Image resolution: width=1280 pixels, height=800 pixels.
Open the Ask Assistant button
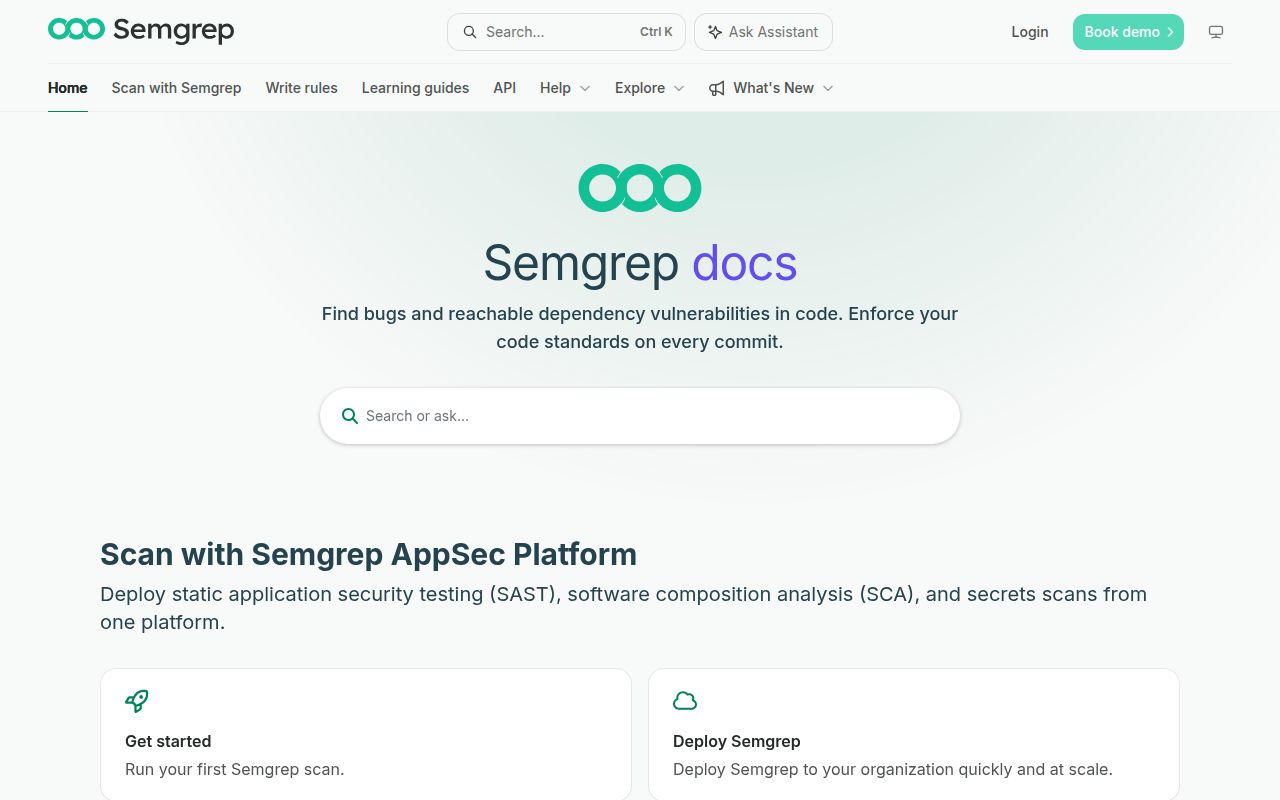(x=763, y=32)
